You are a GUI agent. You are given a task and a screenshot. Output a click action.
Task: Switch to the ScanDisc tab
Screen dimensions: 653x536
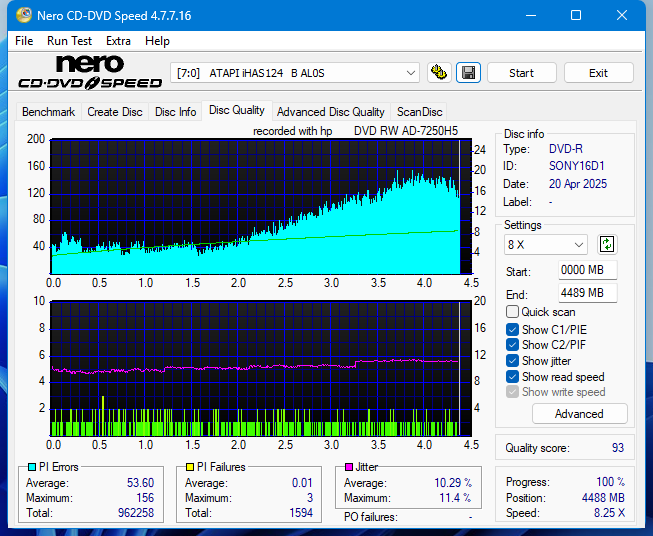pyautogui.click(x=419, y=112)
